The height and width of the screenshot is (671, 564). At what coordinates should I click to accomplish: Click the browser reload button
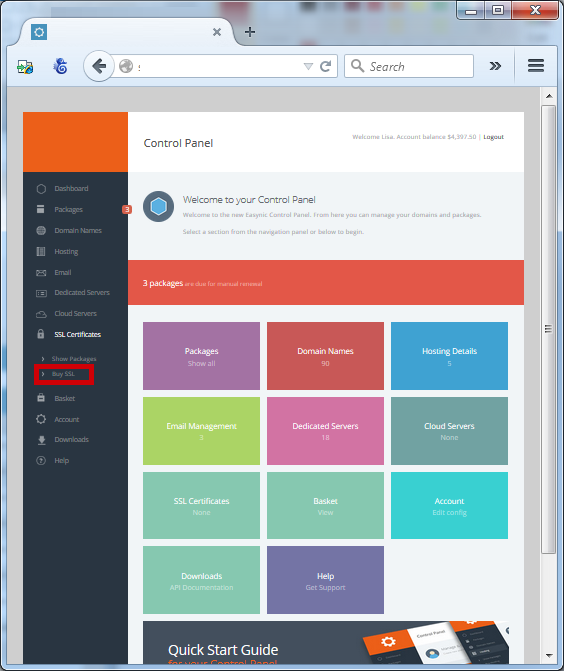click(326, 66)
